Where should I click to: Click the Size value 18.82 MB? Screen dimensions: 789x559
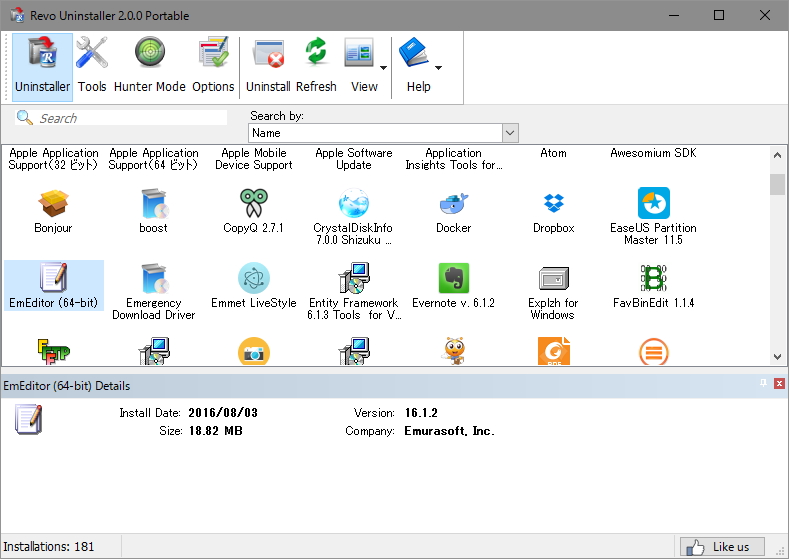215,431
